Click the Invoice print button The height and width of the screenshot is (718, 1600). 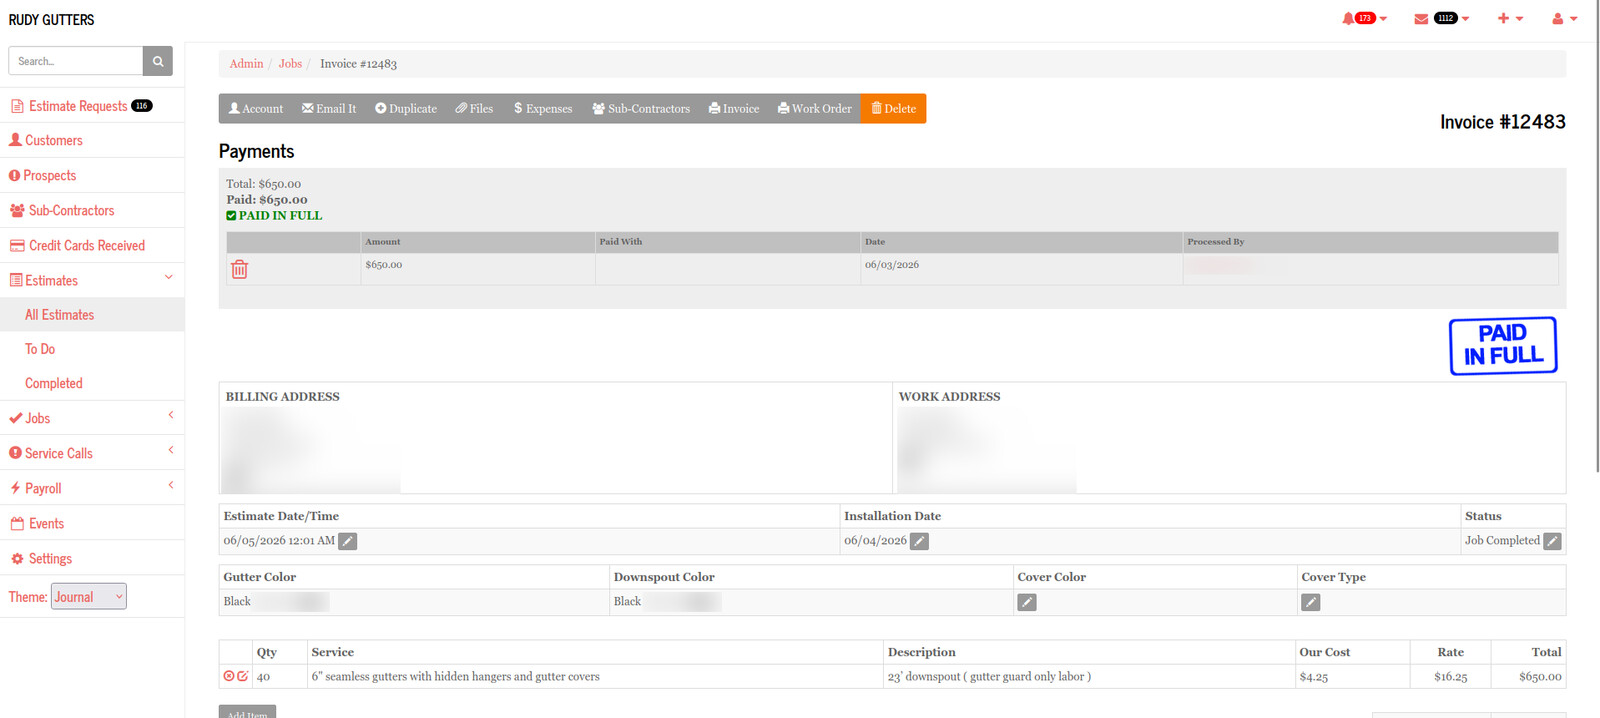pyautogui.click(x=734, y=109)
